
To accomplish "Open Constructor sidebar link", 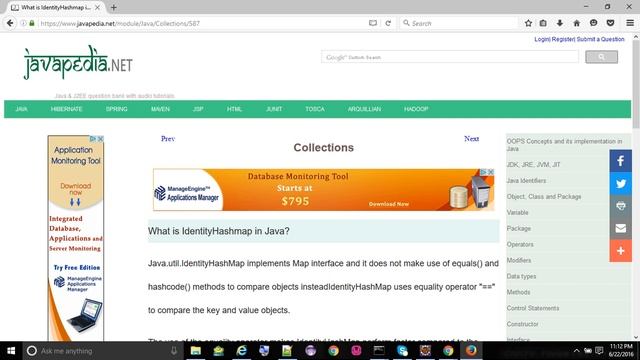I will coord(522,324).
